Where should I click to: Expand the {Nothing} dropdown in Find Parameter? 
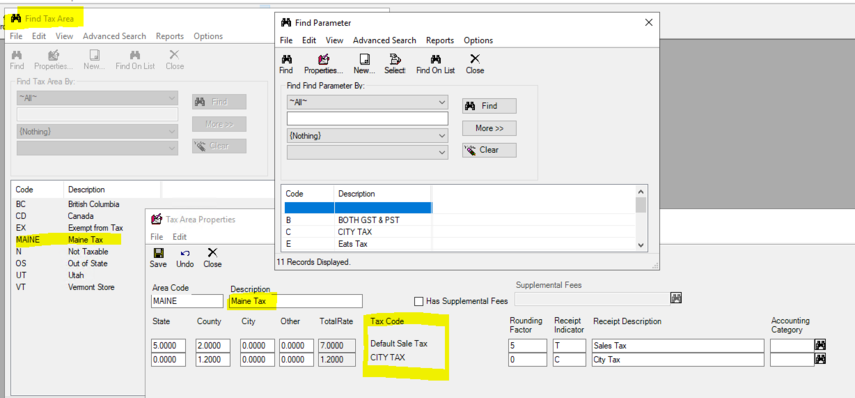coord(442,135)
